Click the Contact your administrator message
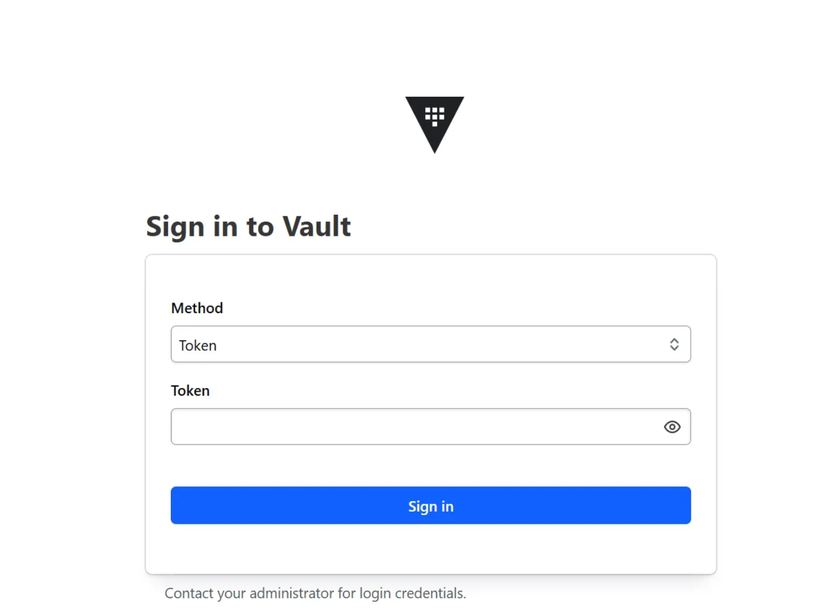Viewport: 825px width, 615px height. [x=315, y=593]
